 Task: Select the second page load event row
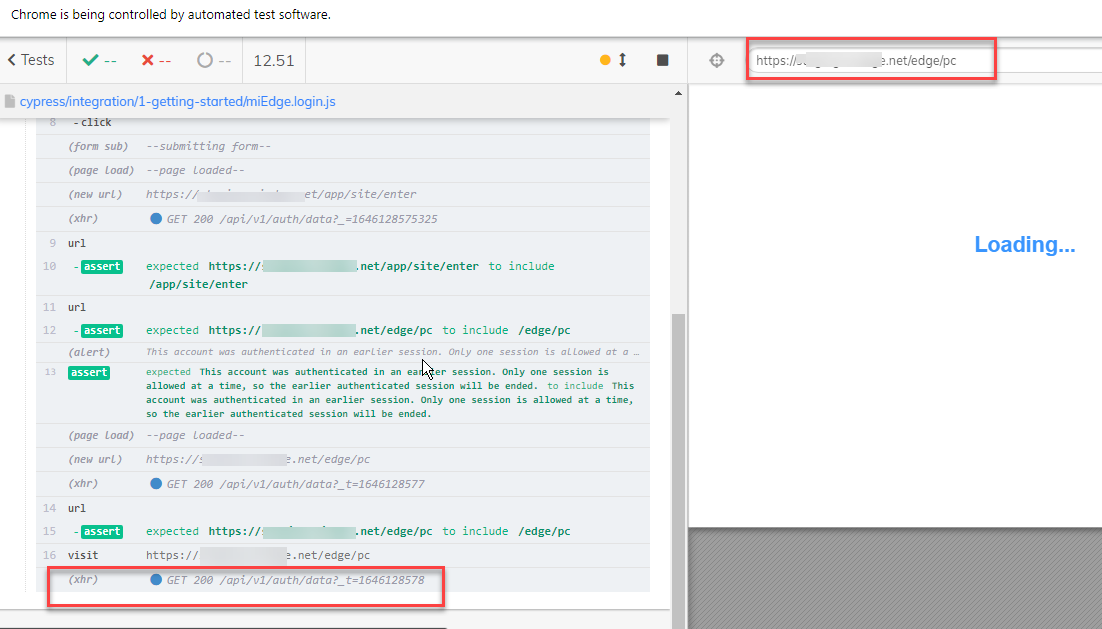point(343,435)
